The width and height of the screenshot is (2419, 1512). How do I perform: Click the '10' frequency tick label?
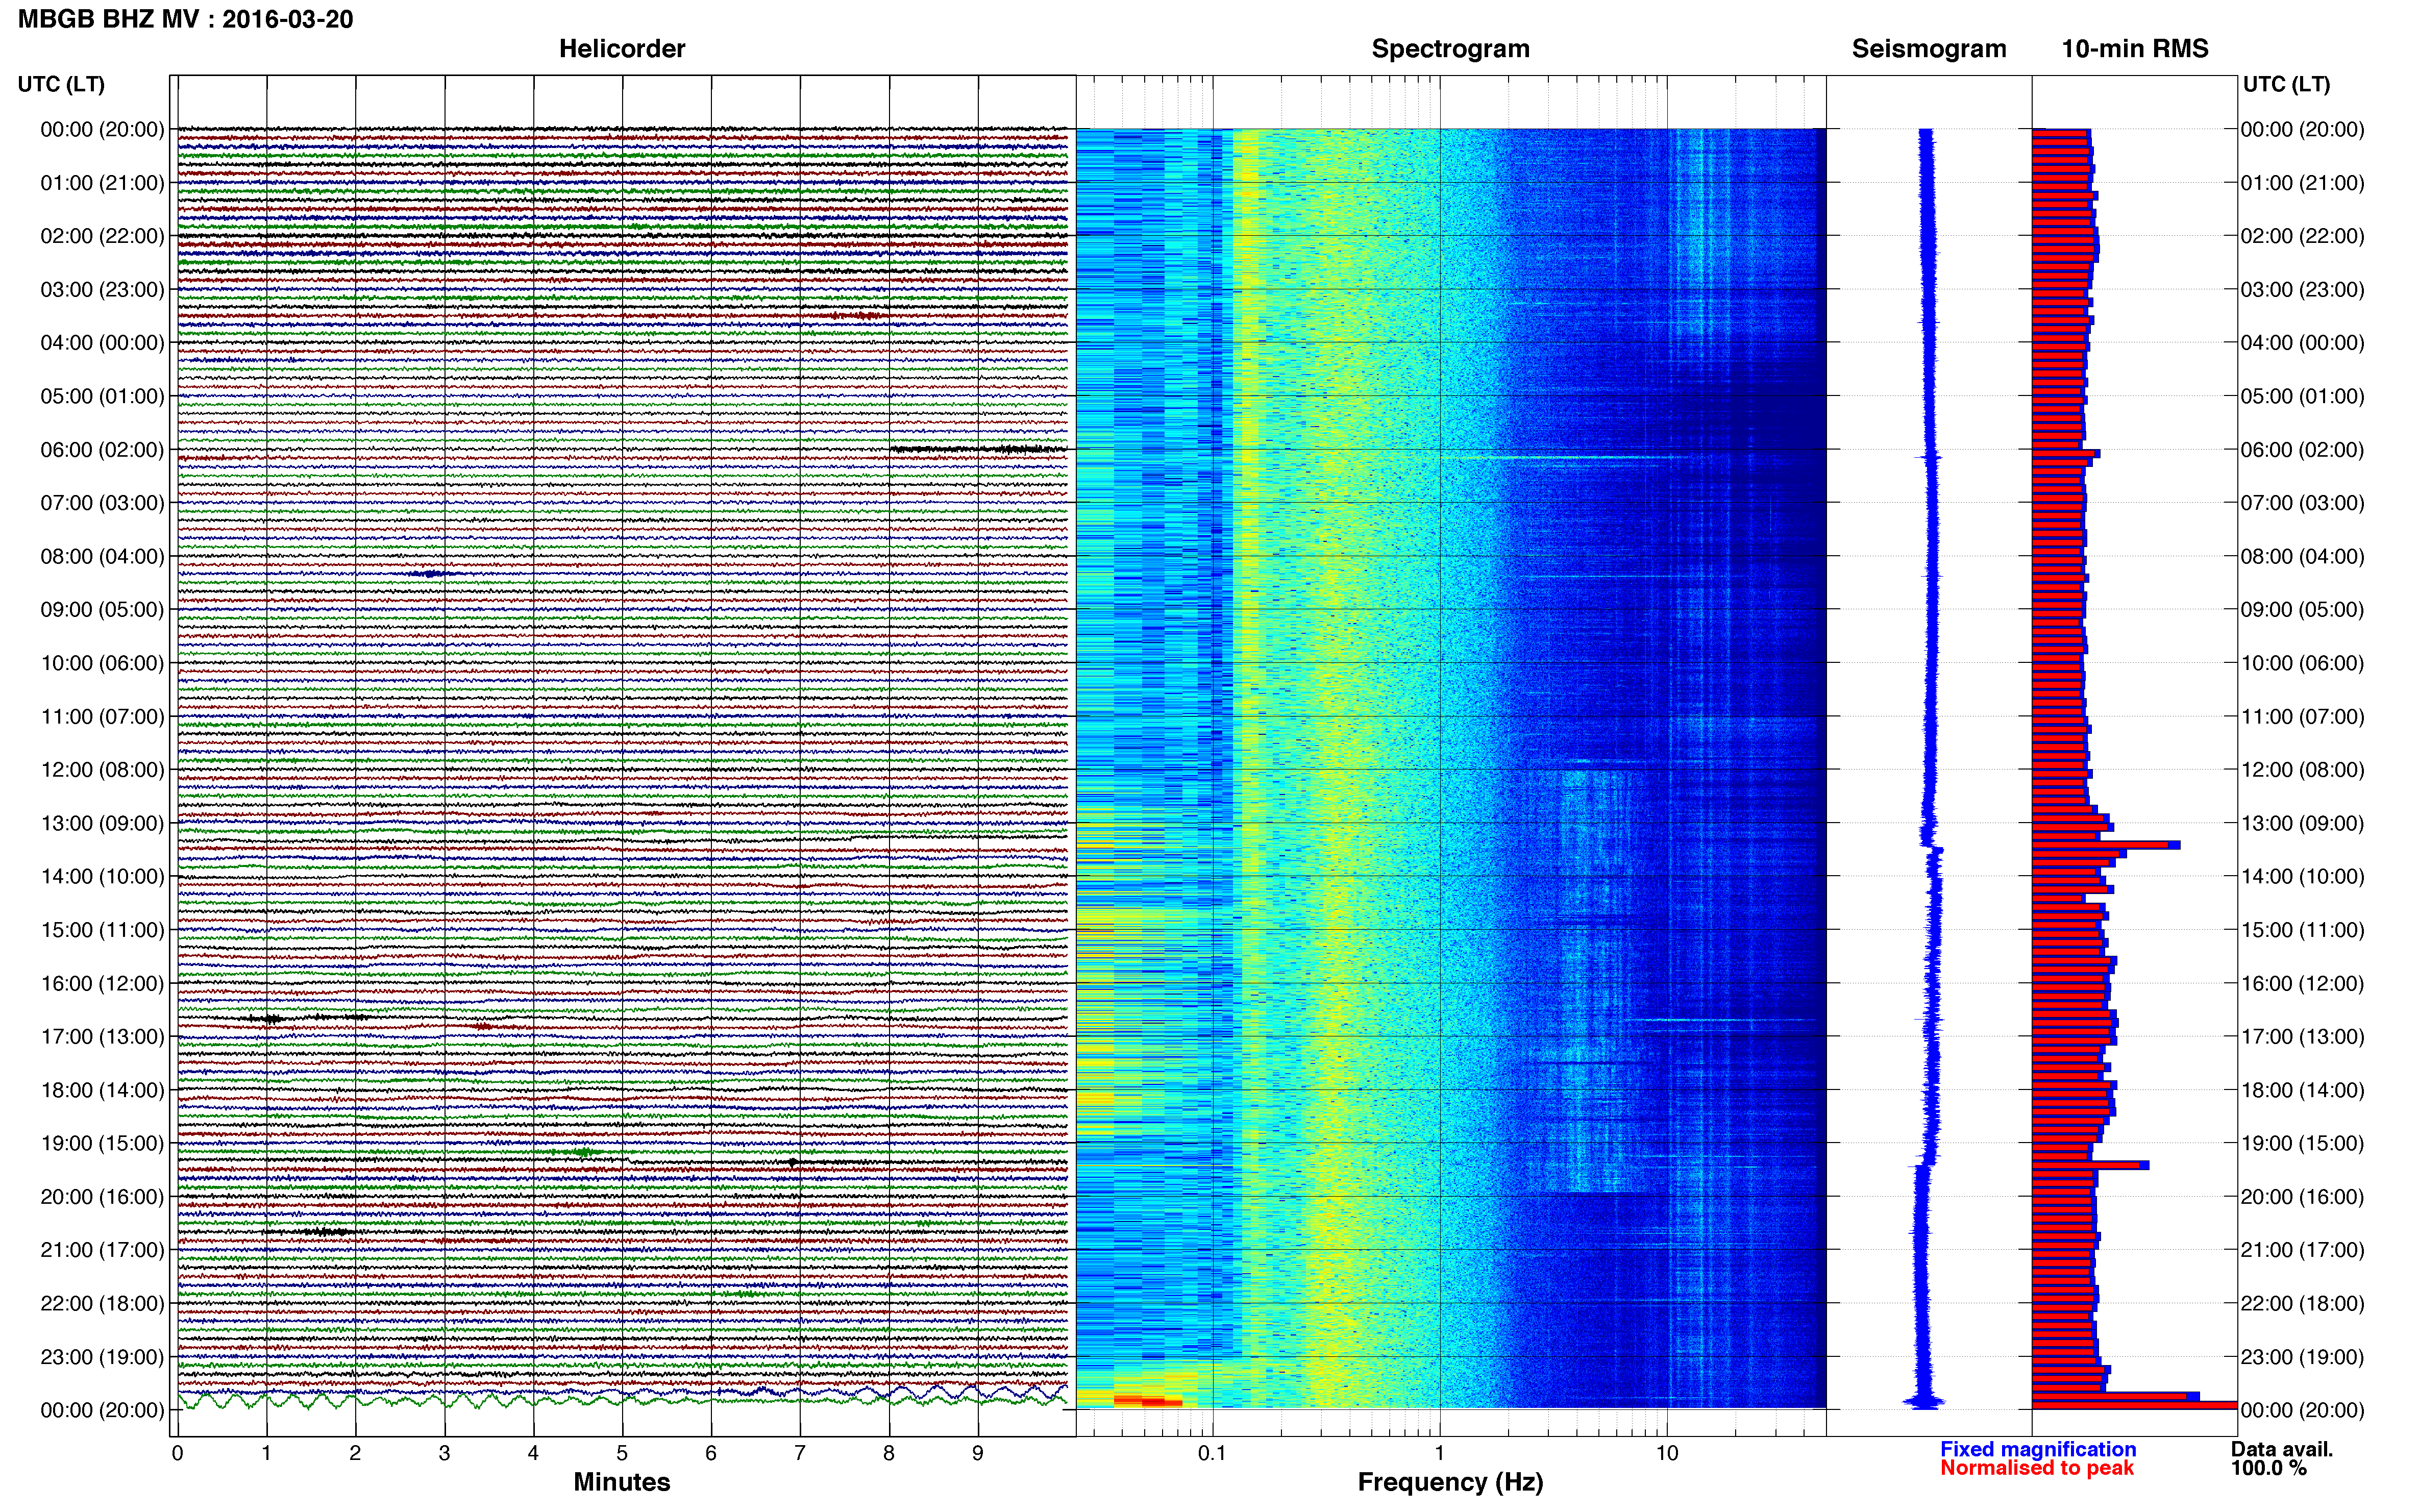tap(1667, 1453)
